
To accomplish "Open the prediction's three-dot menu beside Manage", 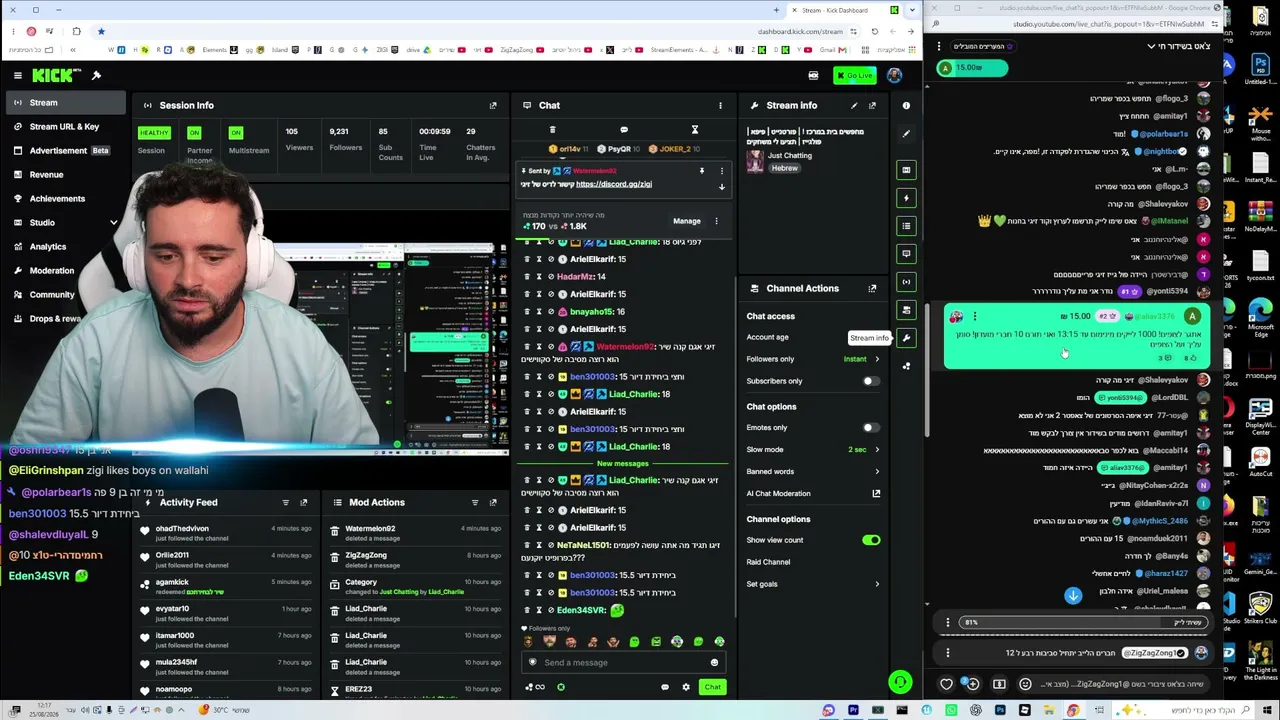I will [x=716, y=221].
